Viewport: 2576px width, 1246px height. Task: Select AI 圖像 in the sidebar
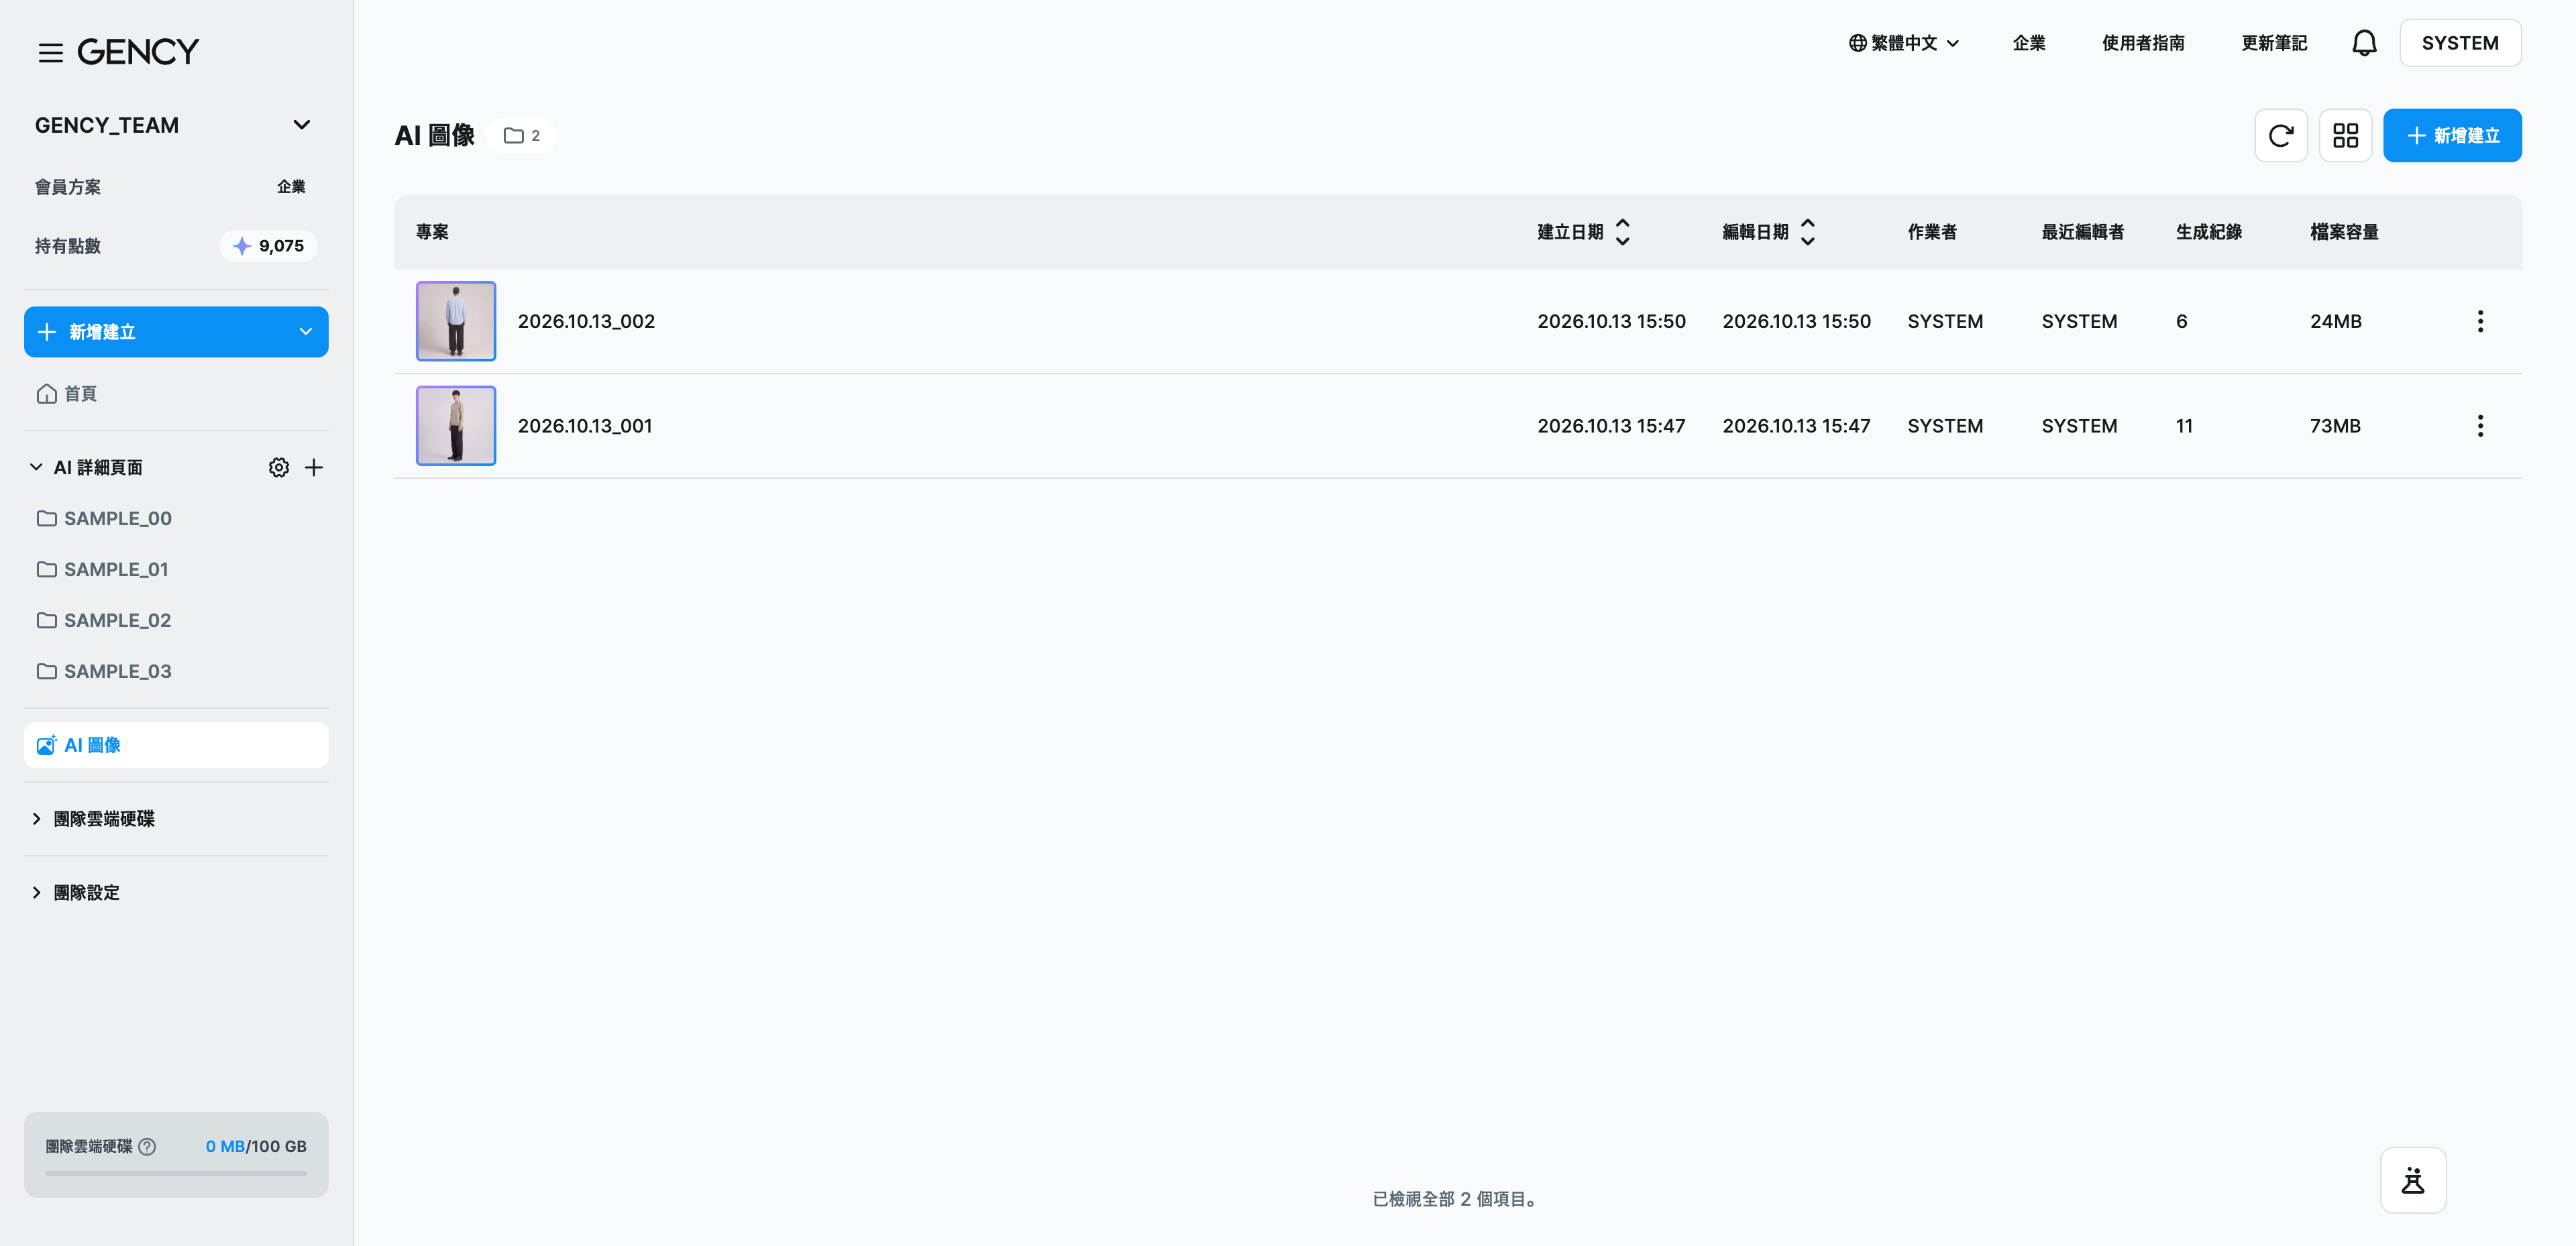176,745
